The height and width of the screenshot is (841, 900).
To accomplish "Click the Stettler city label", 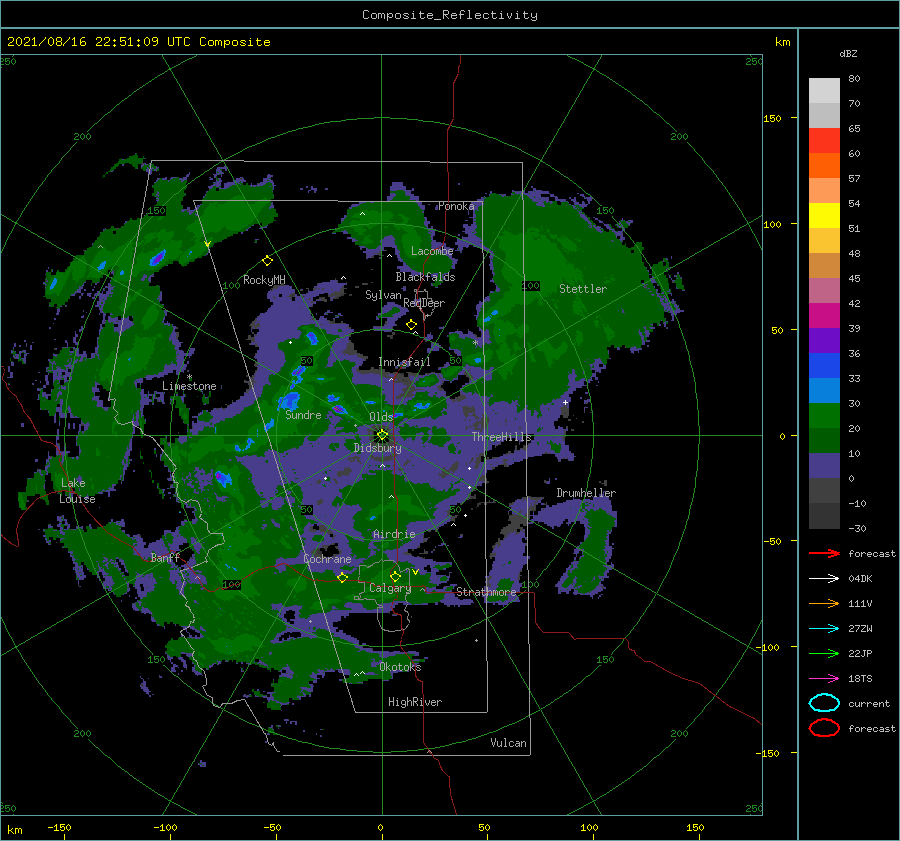I will coord(583,289).
